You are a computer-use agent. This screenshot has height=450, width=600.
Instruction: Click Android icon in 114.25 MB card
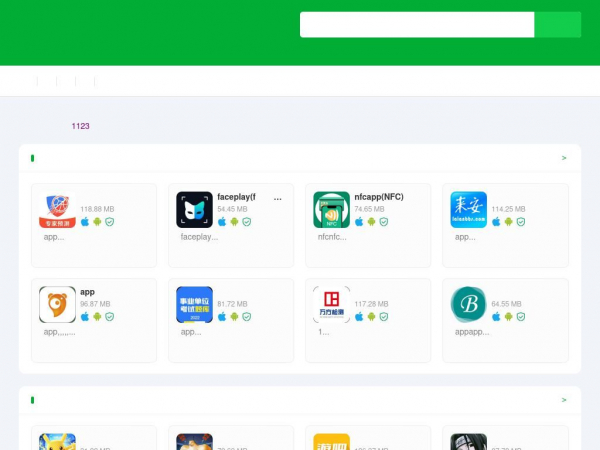(x=508, y=222)
